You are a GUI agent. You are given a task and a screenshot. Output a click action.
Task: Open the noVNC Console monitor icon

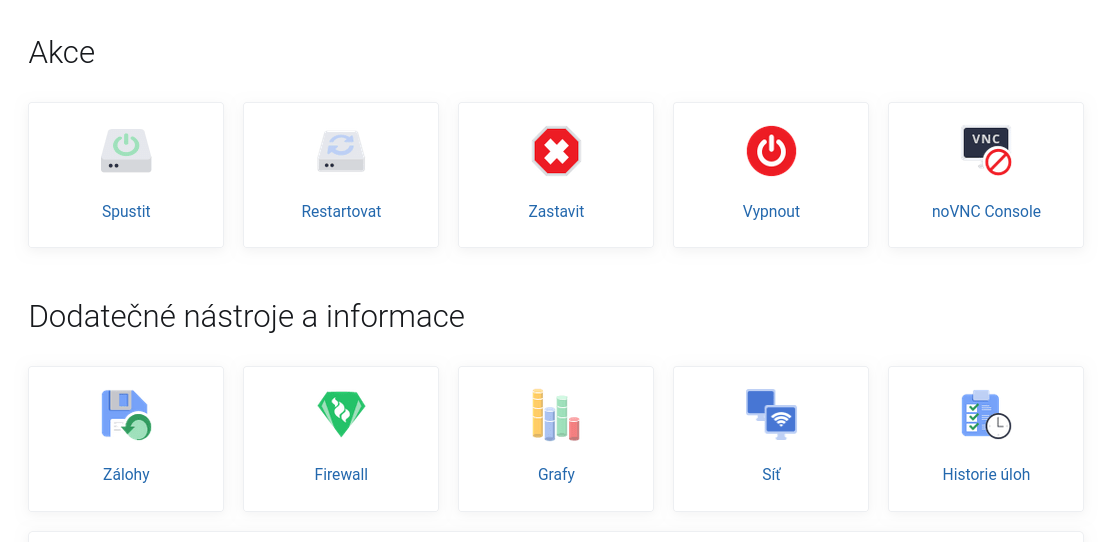(986, 150)
